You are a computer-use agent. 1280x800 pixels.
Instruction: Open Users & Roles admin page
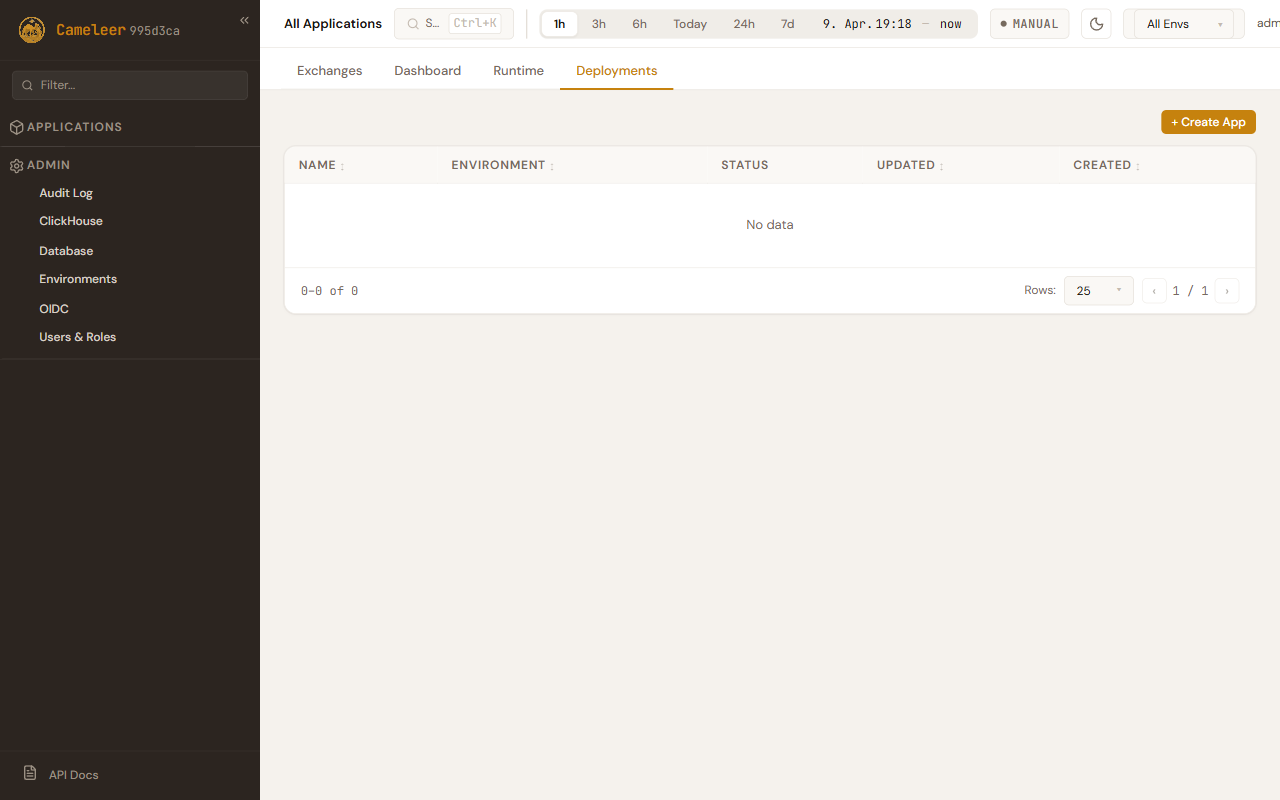[x=77, y=337]
